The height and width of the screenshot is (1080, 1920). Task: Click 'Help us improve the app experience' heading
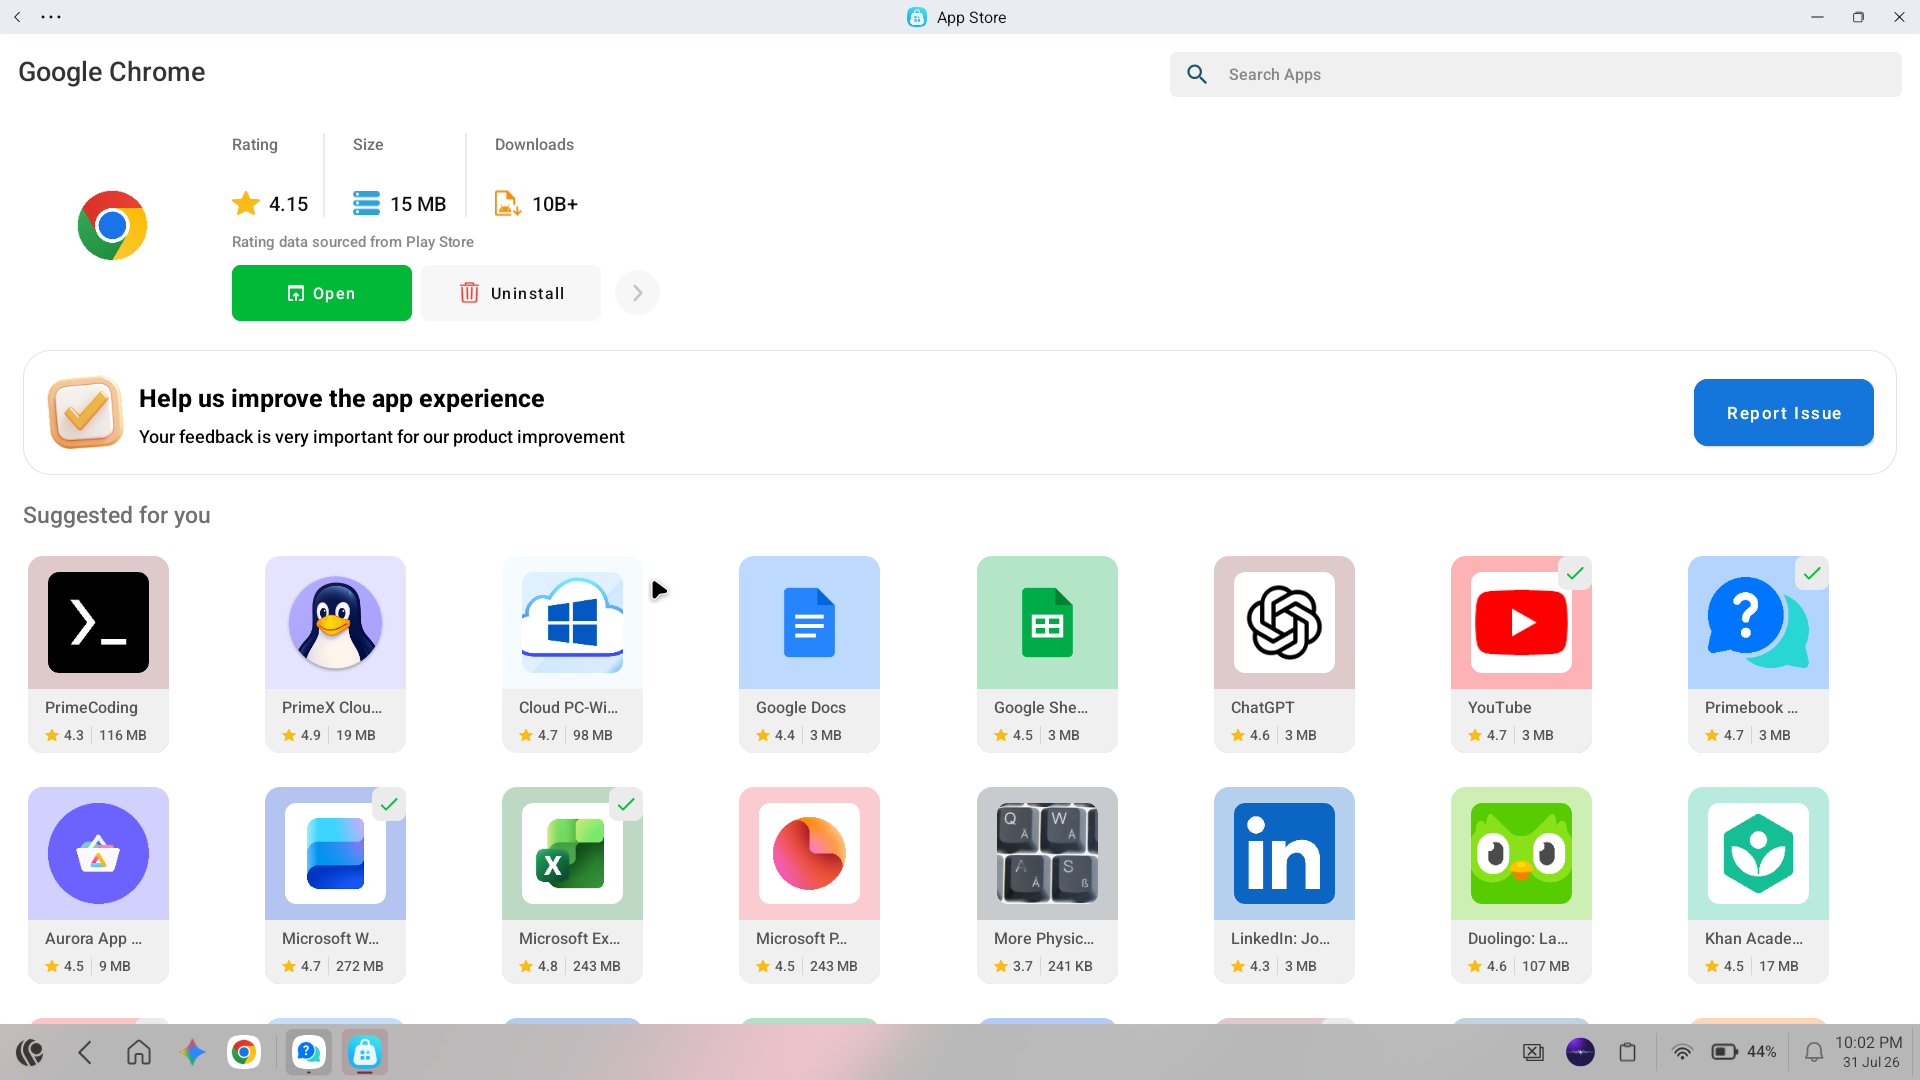(x=342, y=398)
